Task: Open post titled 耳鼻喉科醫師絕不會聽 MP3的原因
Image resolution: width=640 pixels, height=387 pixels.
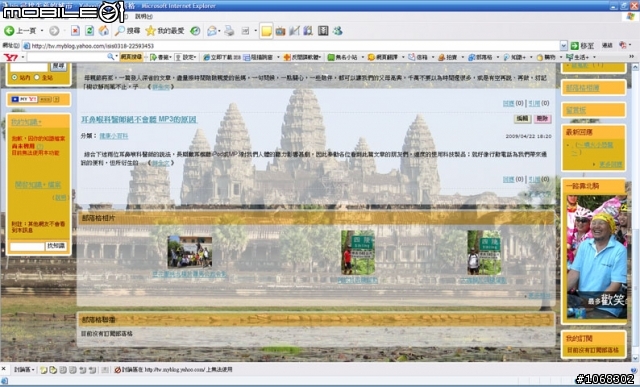Action: point(139,119)
